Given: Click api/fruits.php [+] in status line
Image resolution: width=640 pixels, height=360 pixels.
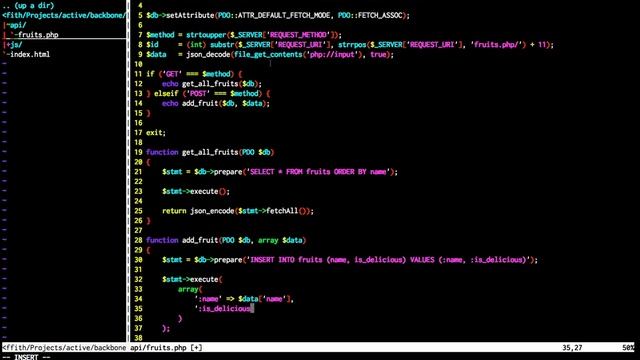Looking at the screenshot, I should pyautogui.click(x=166, y=348).
